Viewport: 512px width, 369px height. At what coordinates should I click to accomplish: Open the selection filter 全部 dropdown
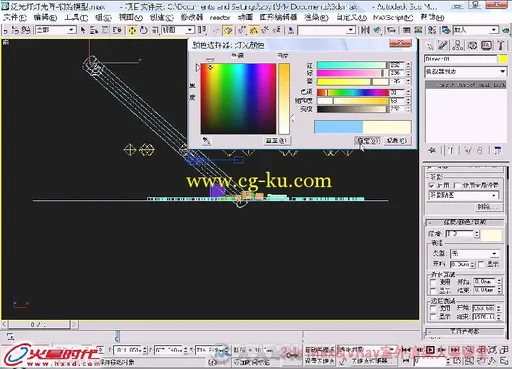(56, 30)
